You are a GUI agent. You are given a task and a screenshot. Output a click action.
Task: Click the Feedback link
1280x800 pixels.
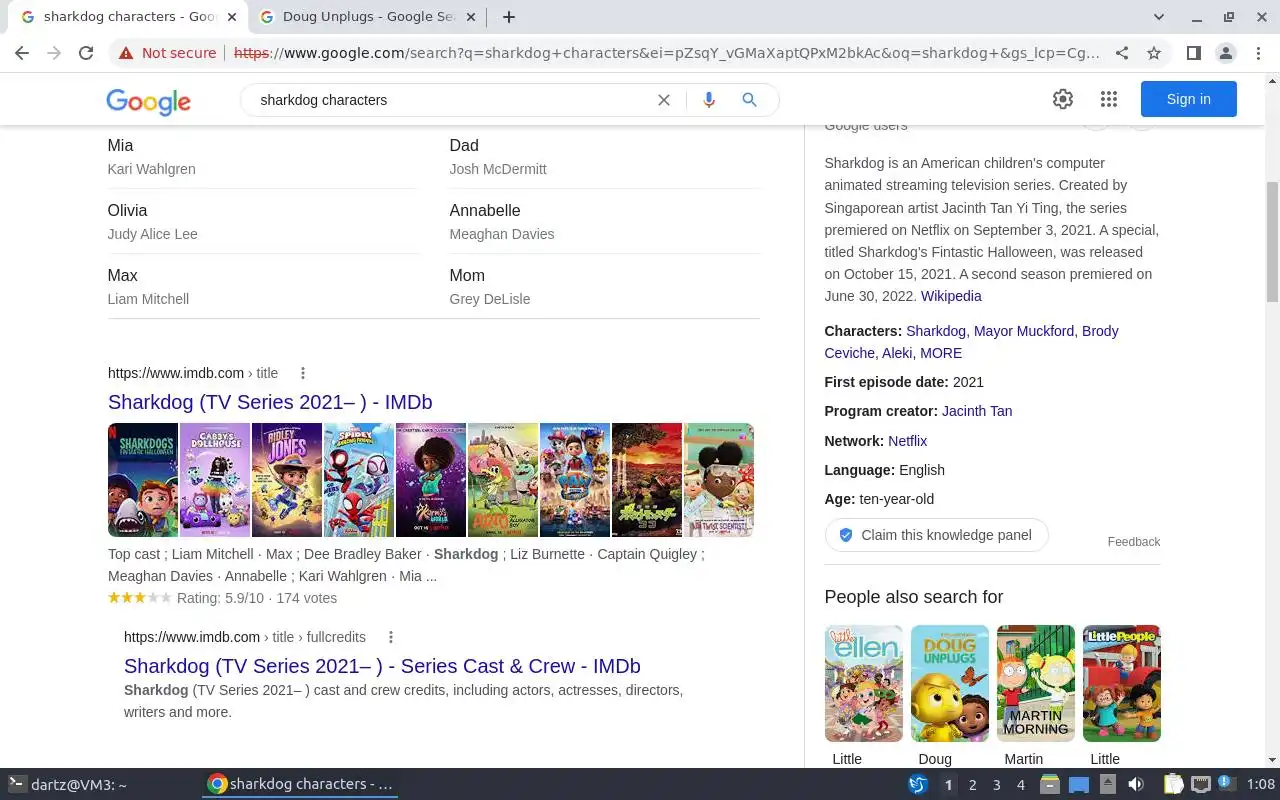pyautogui.click(x=1134, y=542)
